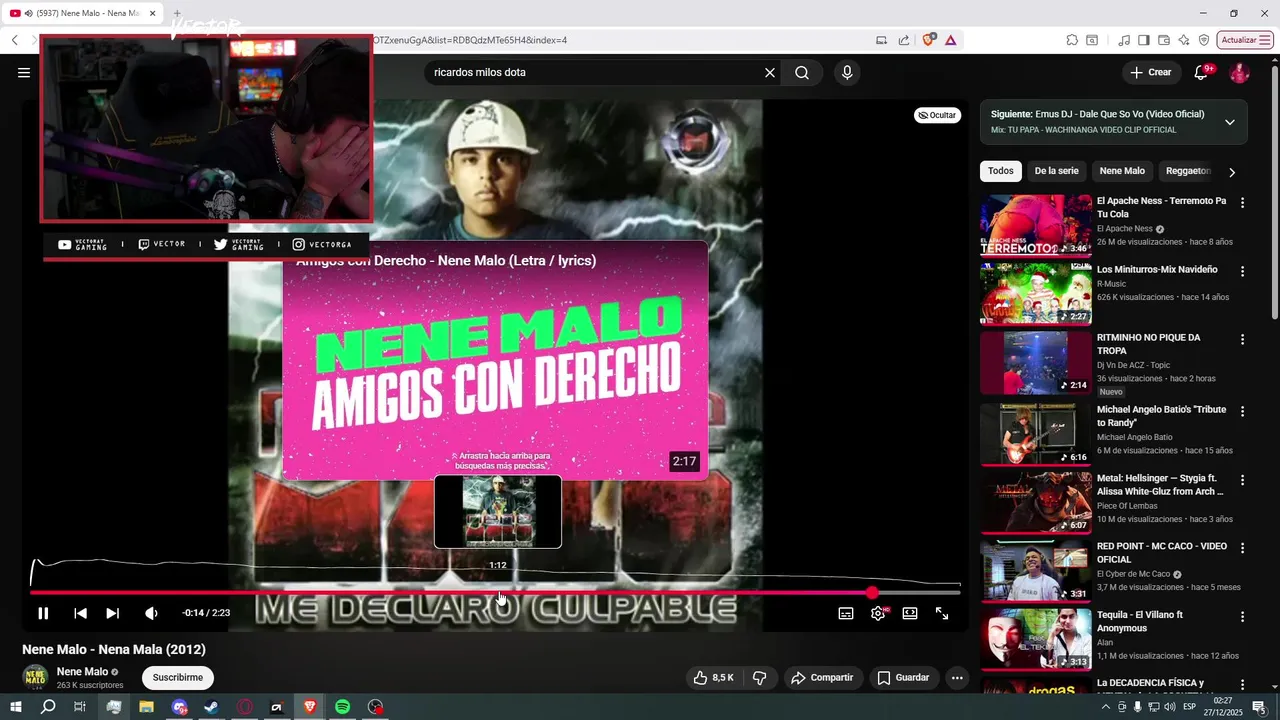Open the Brave playlist music note icon

click(x=1125, y=40)
